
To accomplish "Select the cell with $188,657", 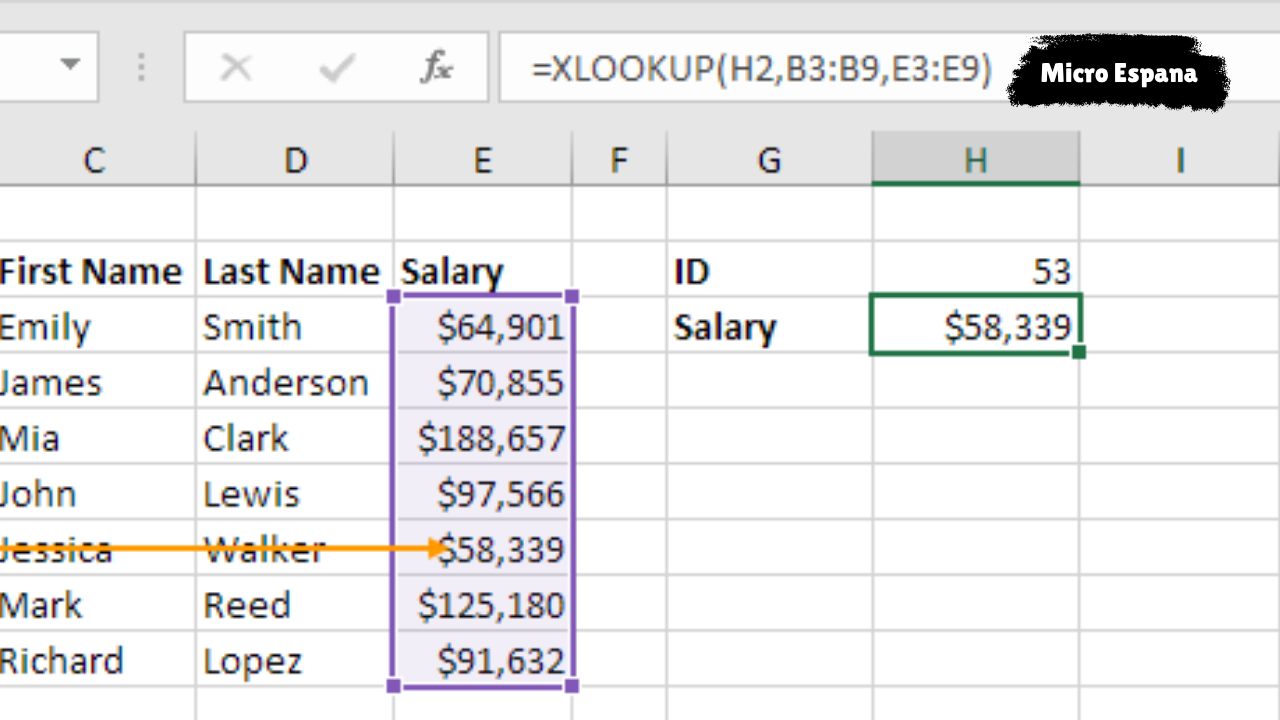I will tap(484, 438).
